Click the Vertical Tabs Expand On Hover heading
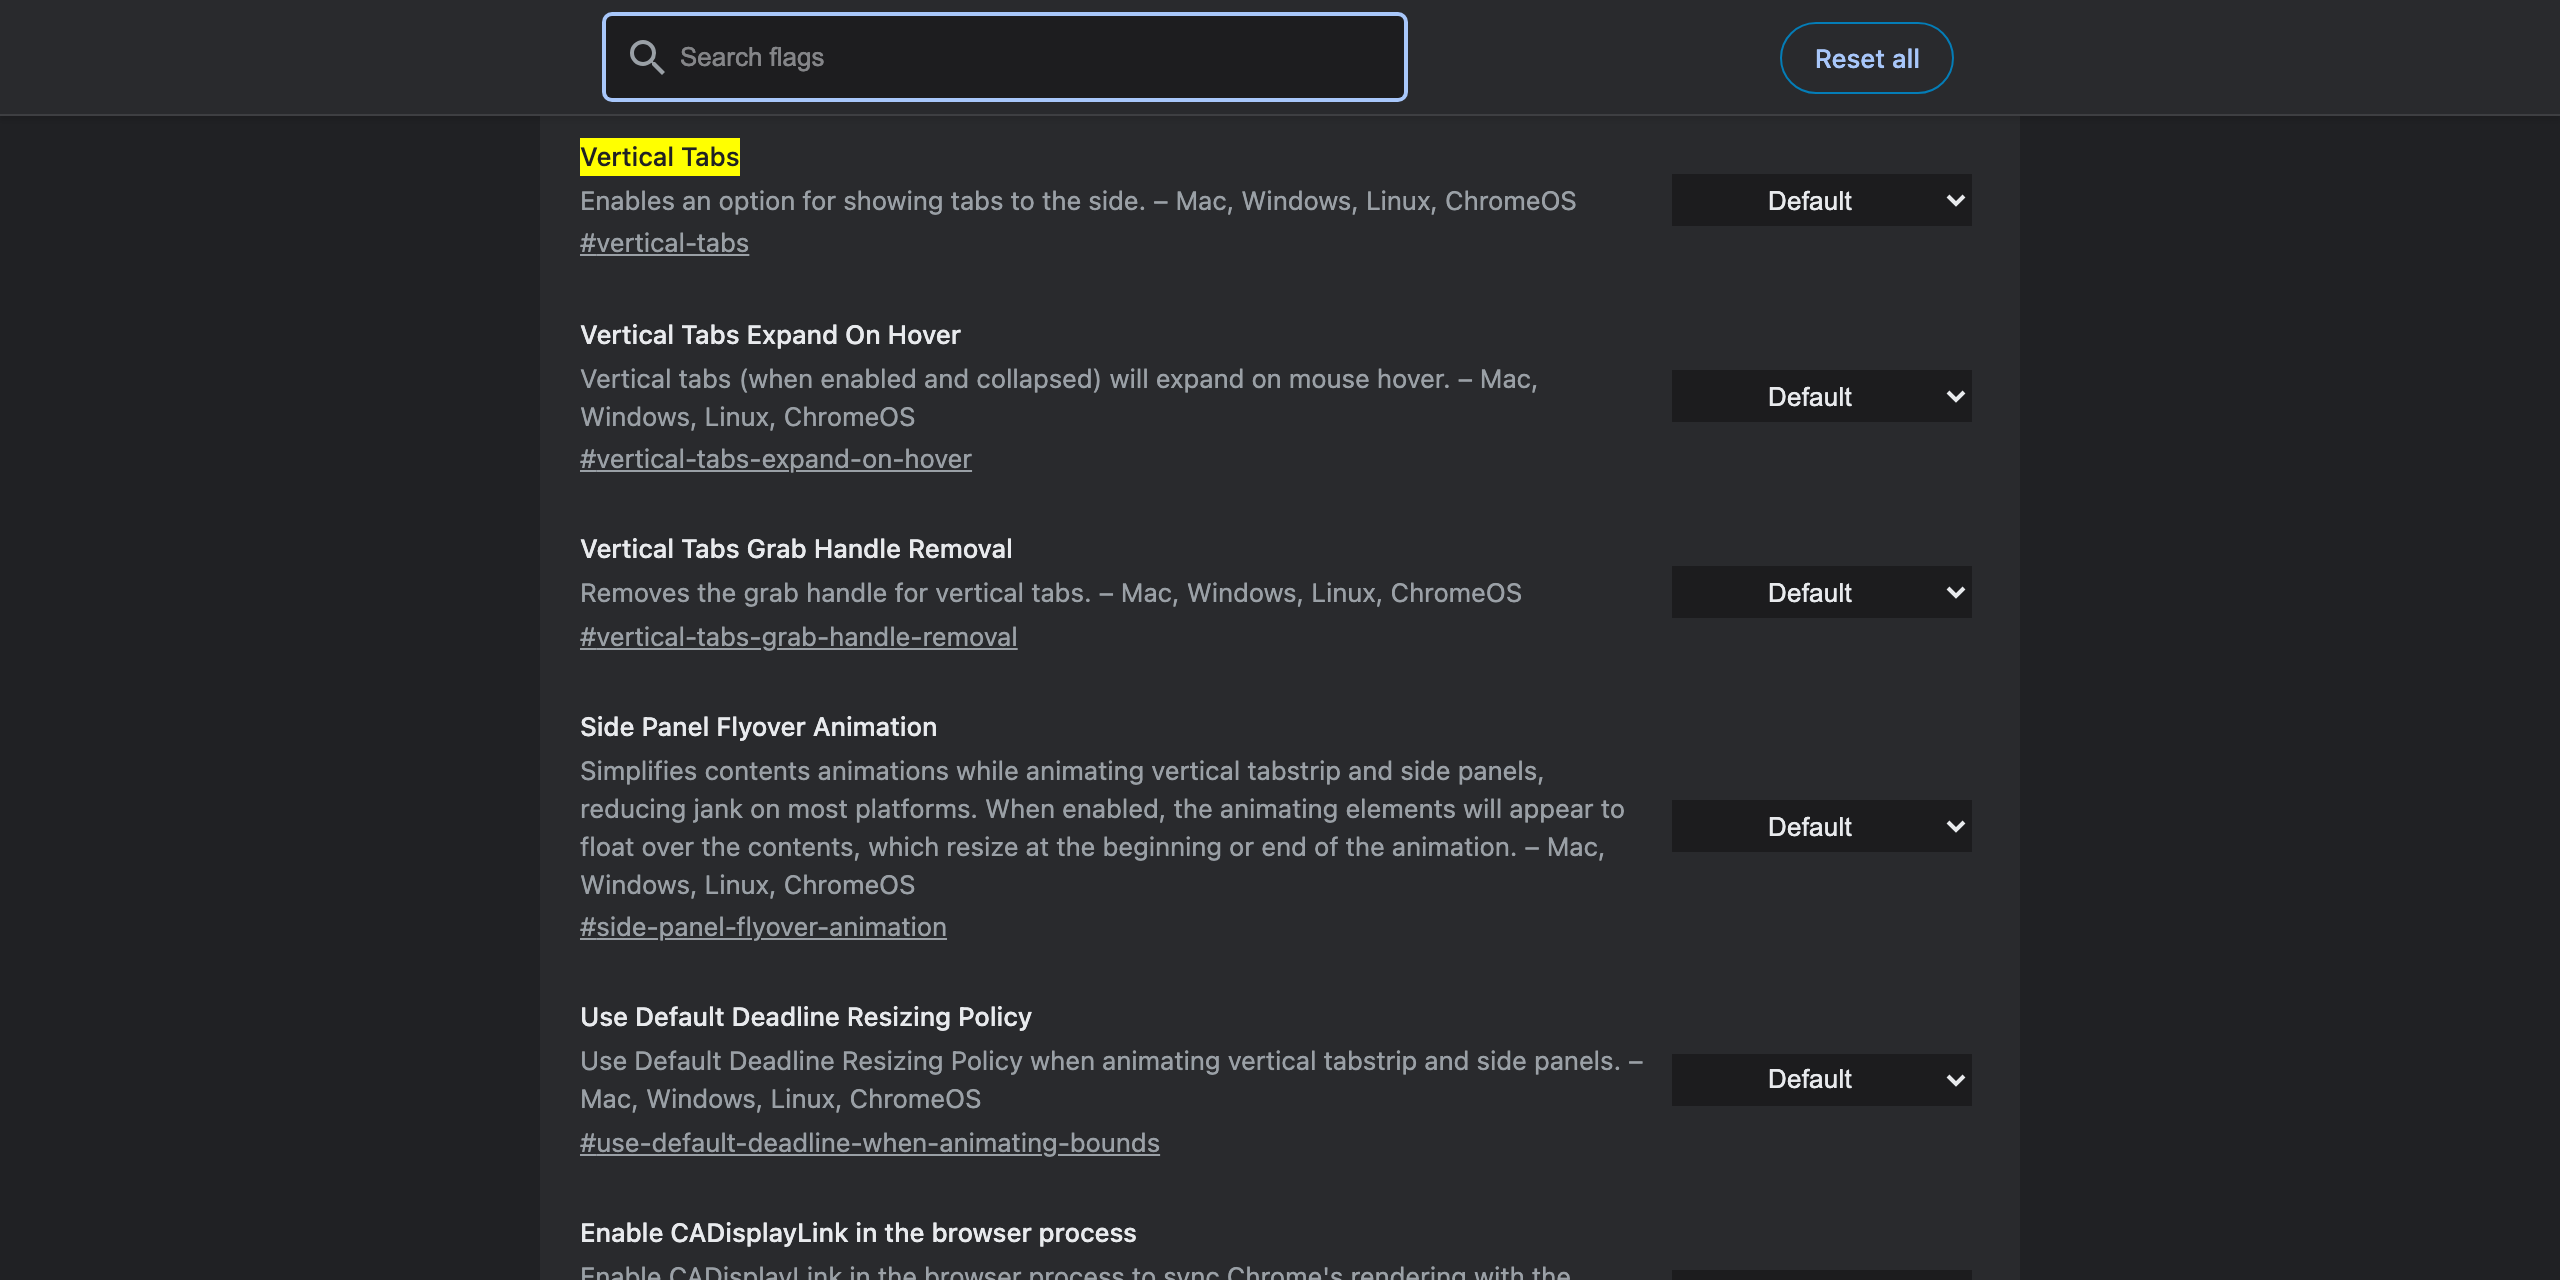 coord(770,335)
